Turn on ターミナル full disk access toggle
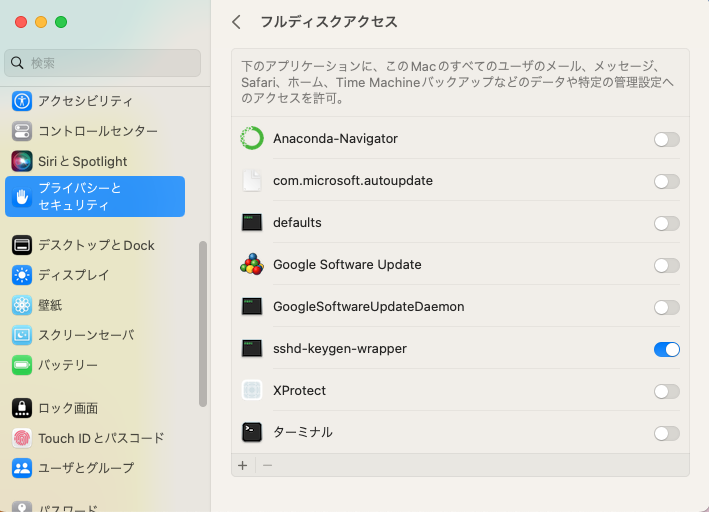This screenshot has width=709, height=512. pos(666,433)
